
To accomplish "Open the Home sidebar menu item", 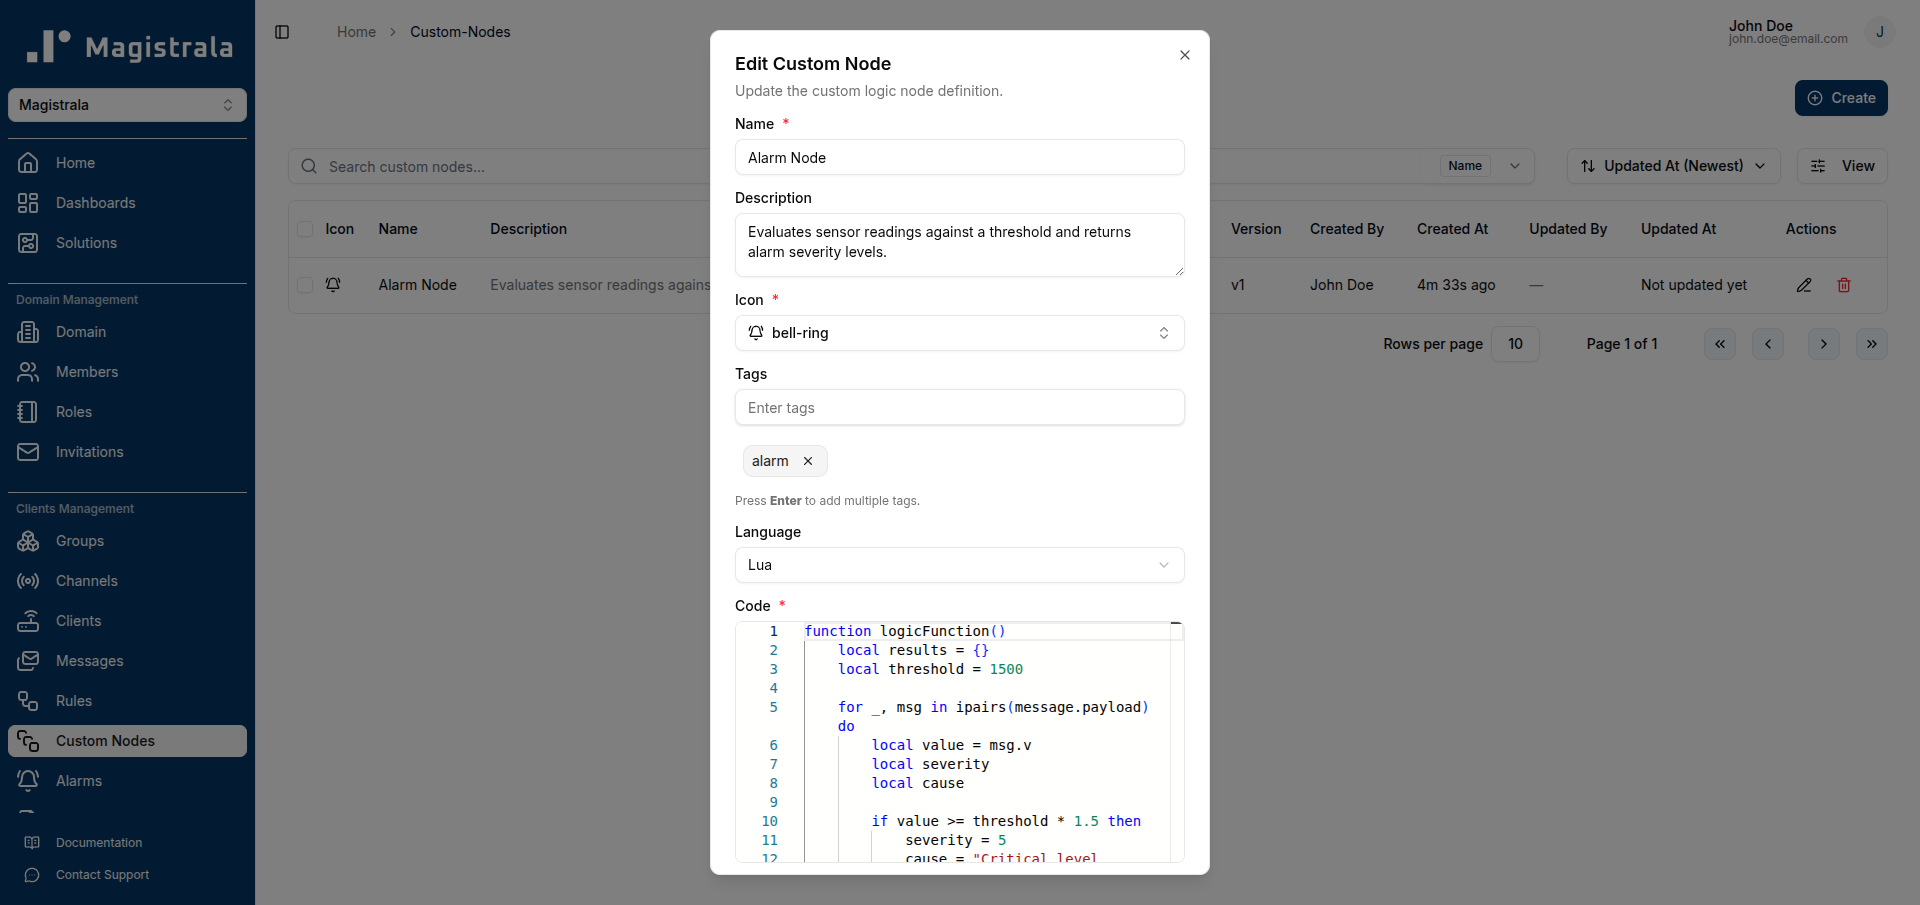I will [127, 163].
